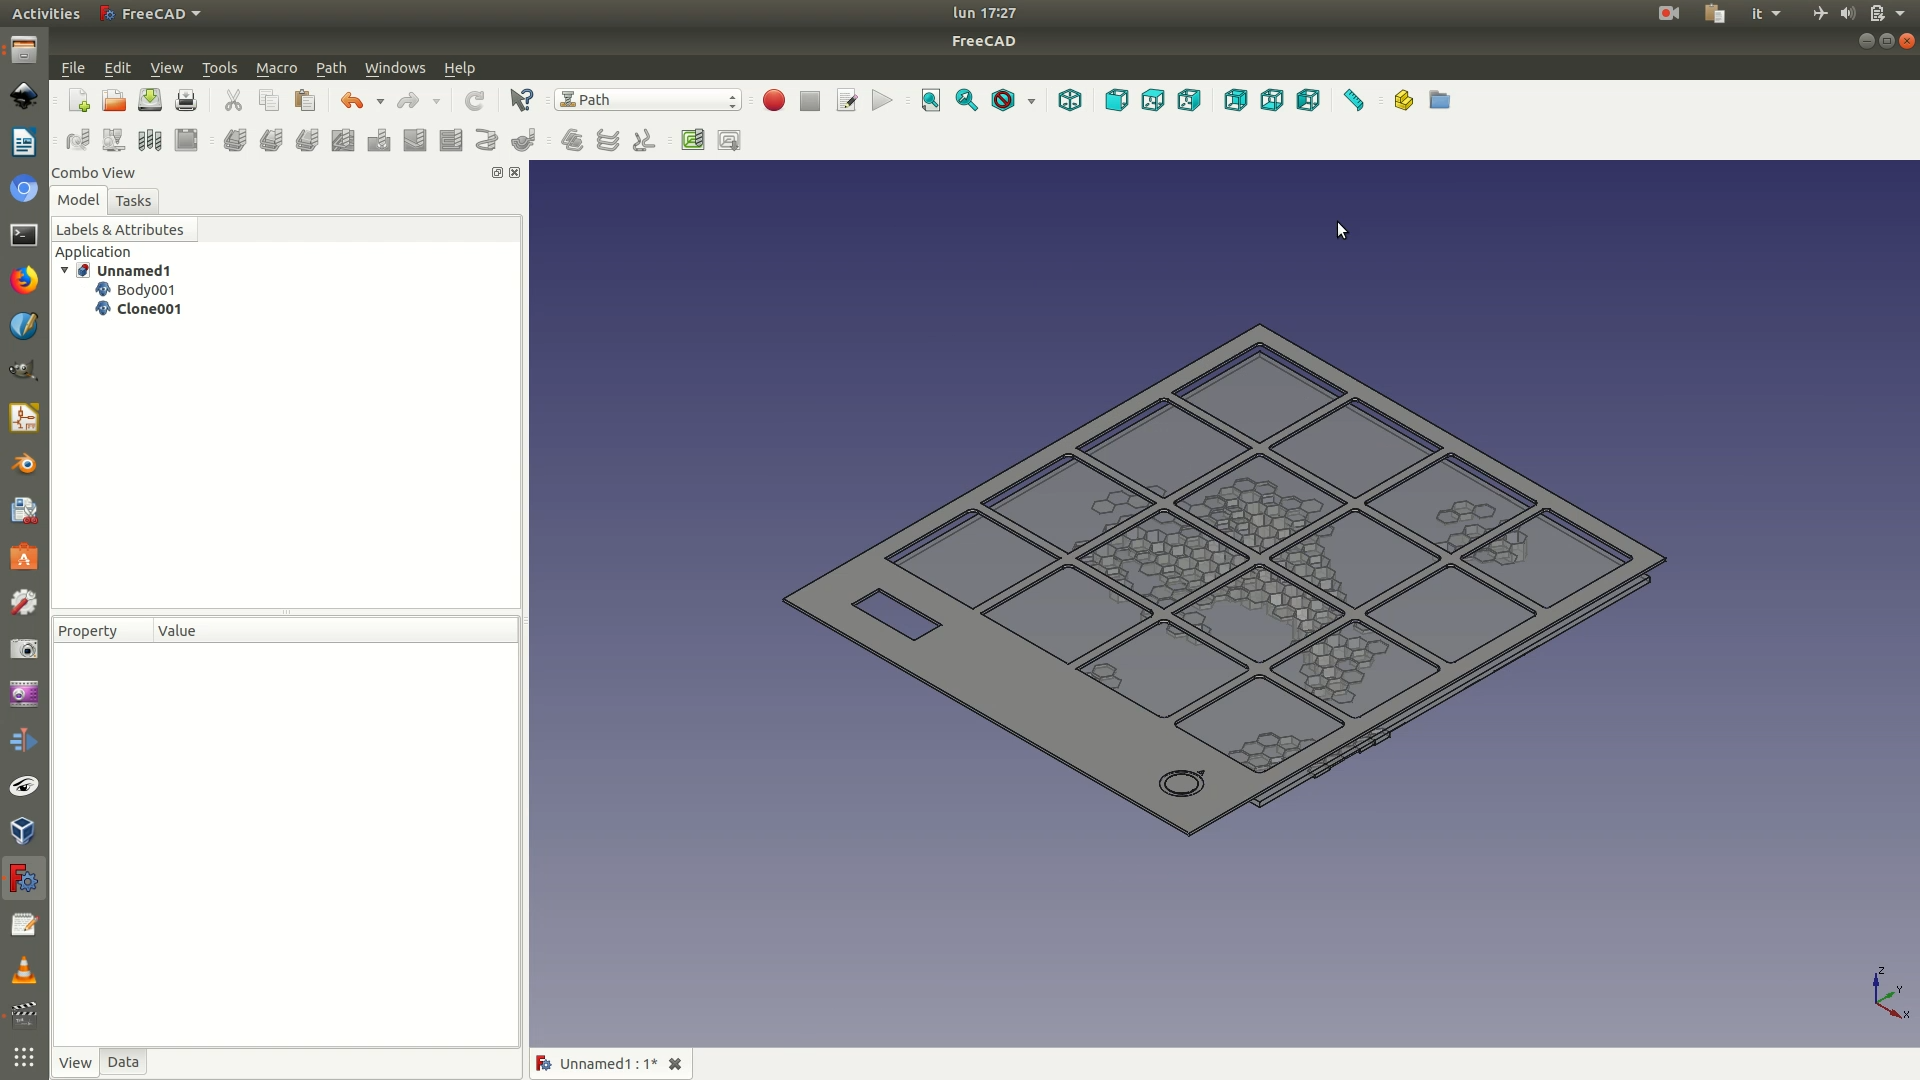Click the Cut scissors icon
Viewport: 1920px width, 1080px height.
point(233,100)
